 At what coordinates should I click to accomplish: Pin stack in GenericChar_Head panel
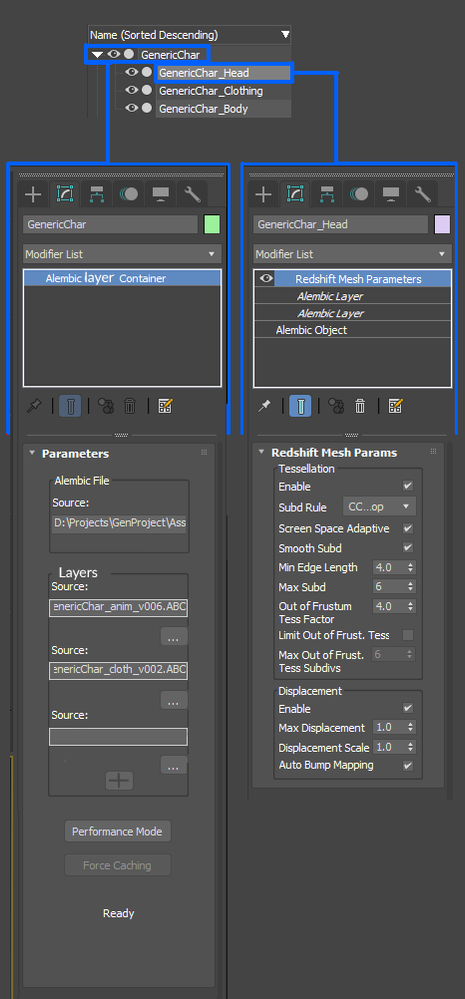(x=264, y=406)
